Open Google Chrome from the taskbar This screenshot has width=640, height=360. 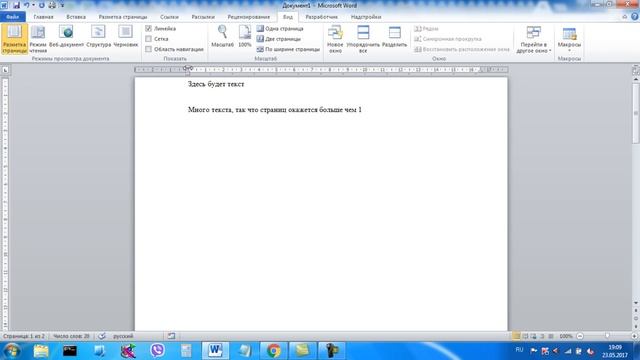[273, 351]
